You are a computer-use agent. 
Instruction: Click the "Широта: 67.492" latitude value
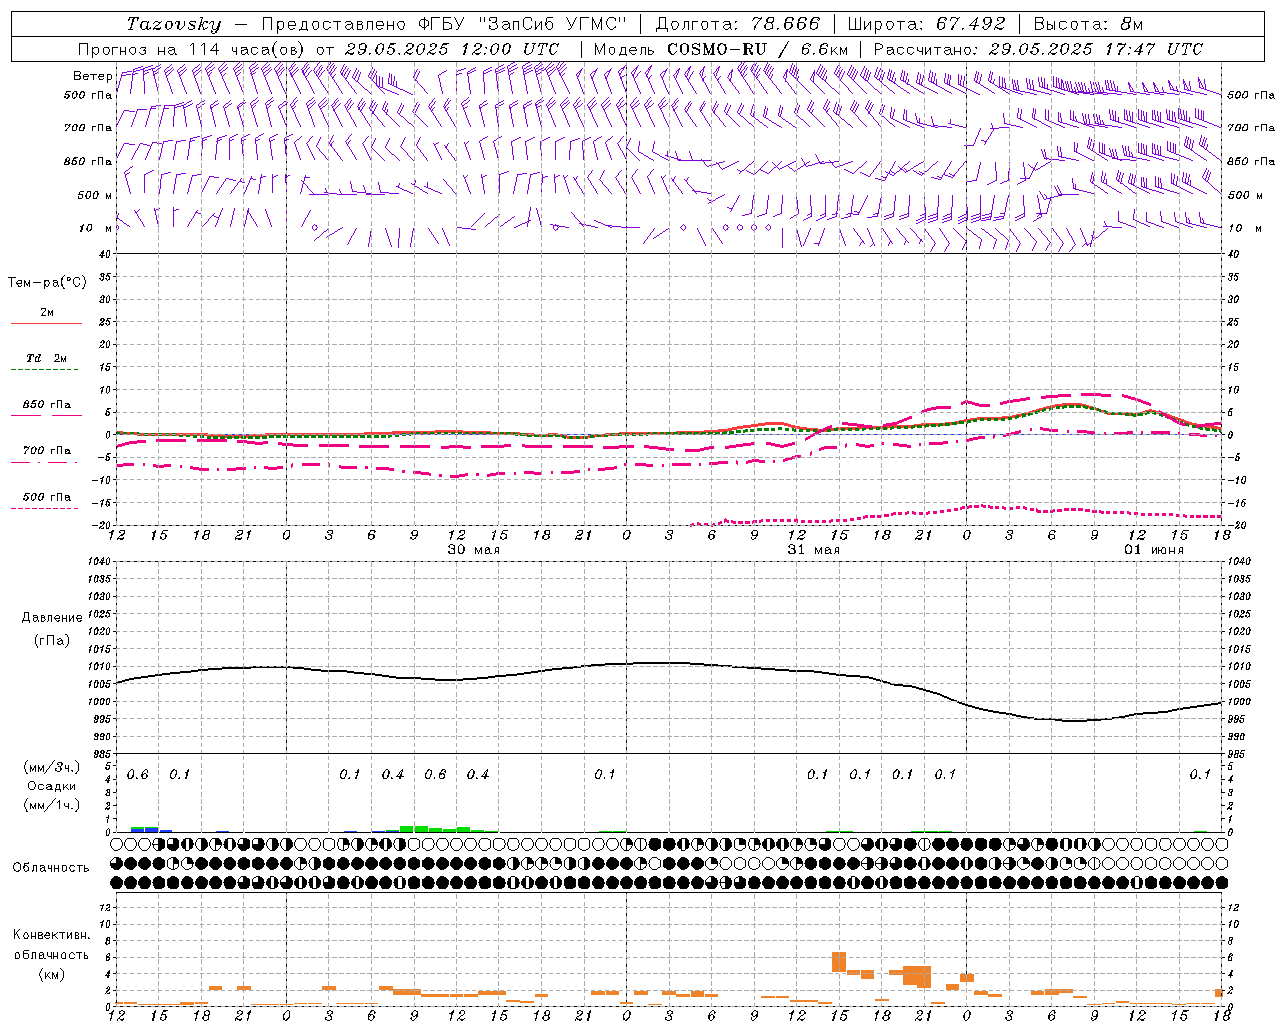point(929,24)
